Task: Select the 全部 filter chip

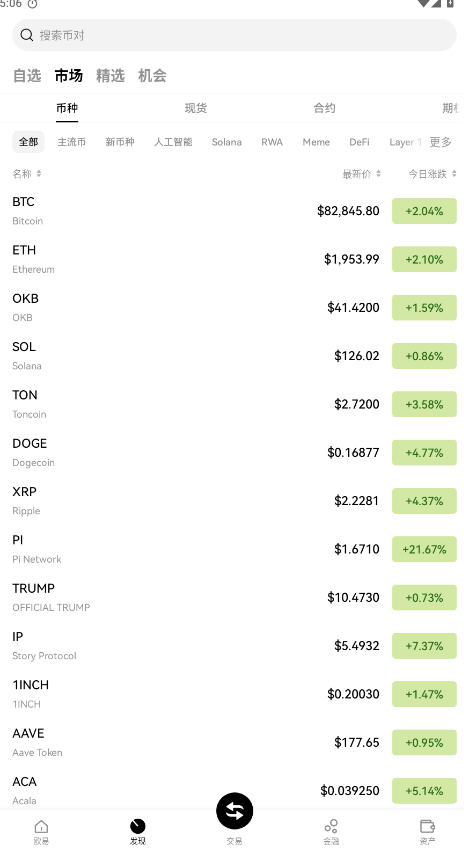Action: pyautogui.click(x=29, y=142)
